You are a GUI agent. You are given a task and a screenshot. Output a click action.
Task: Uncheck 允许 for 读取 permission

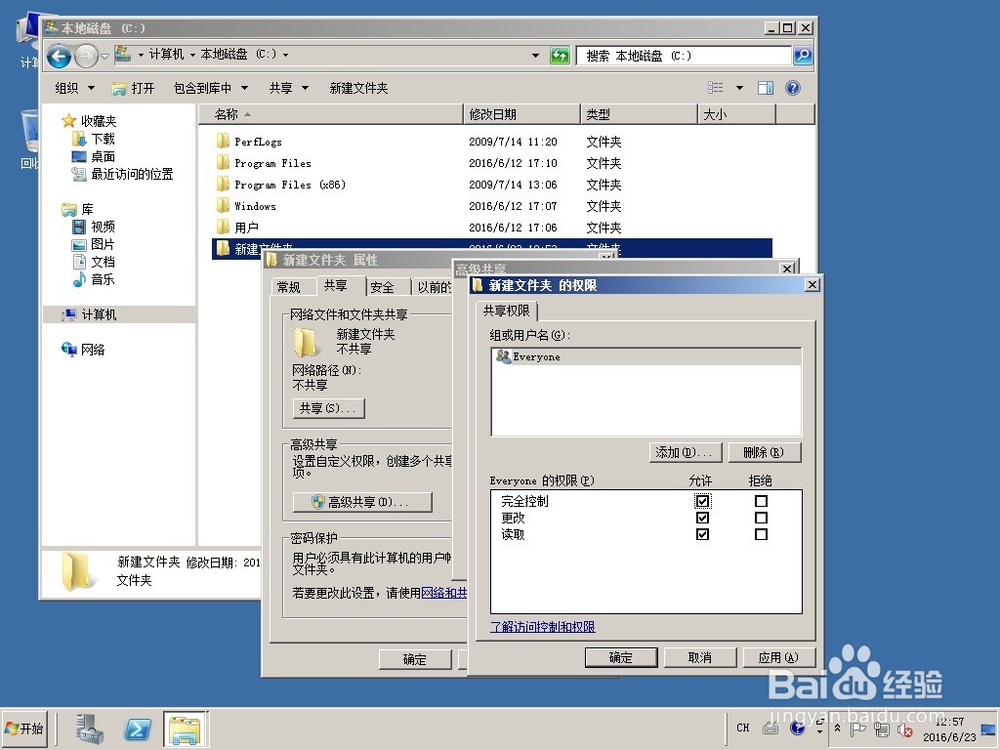[702, 534]
